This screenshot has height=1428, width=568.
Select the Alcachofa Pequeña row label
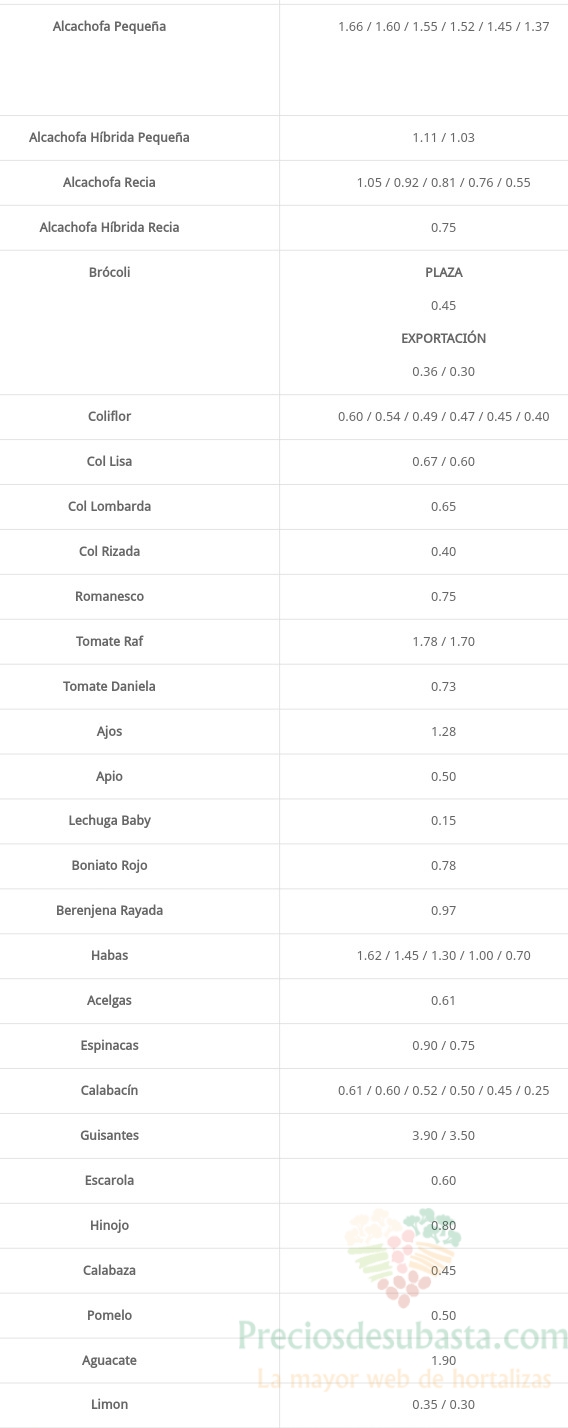pos(110,27)
